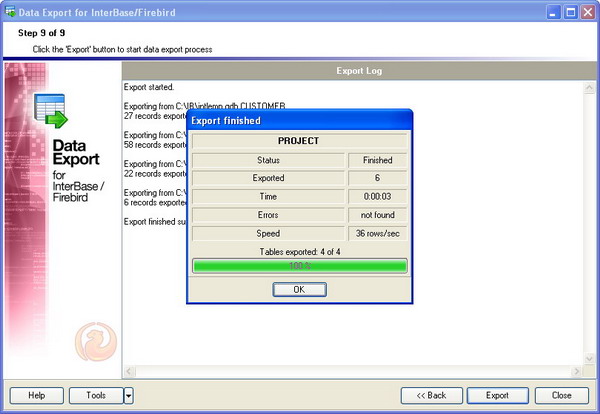Click OK in the Export finished dialog
Viewport: 600px width, 414px height.
click(299, 289)
